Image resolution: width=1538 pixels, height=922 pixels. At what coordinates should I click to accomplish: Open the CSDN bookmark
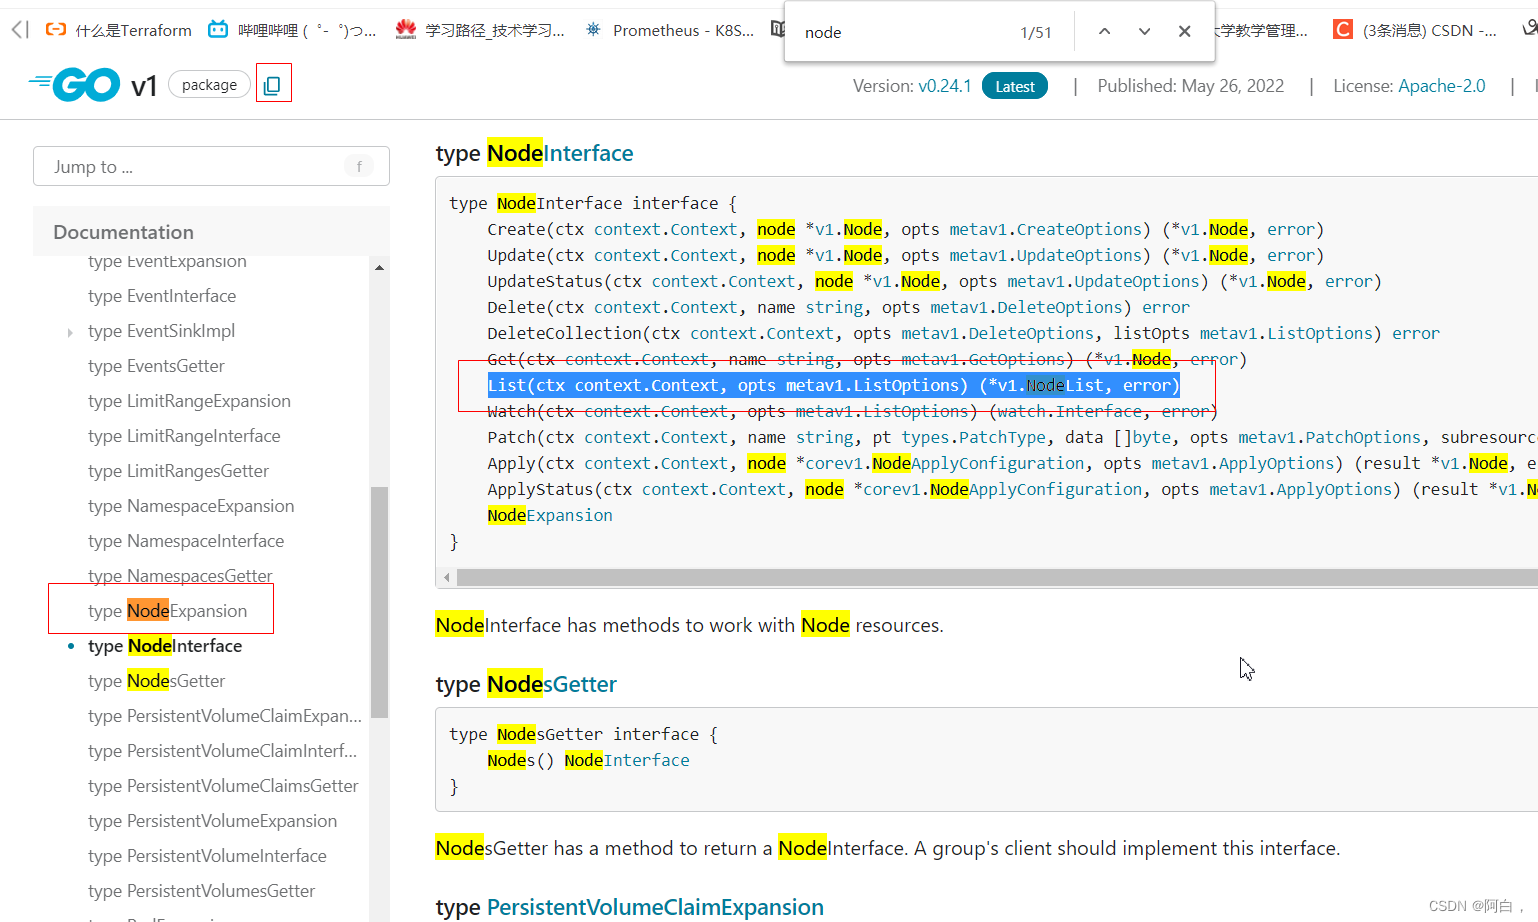[1415, 30]
